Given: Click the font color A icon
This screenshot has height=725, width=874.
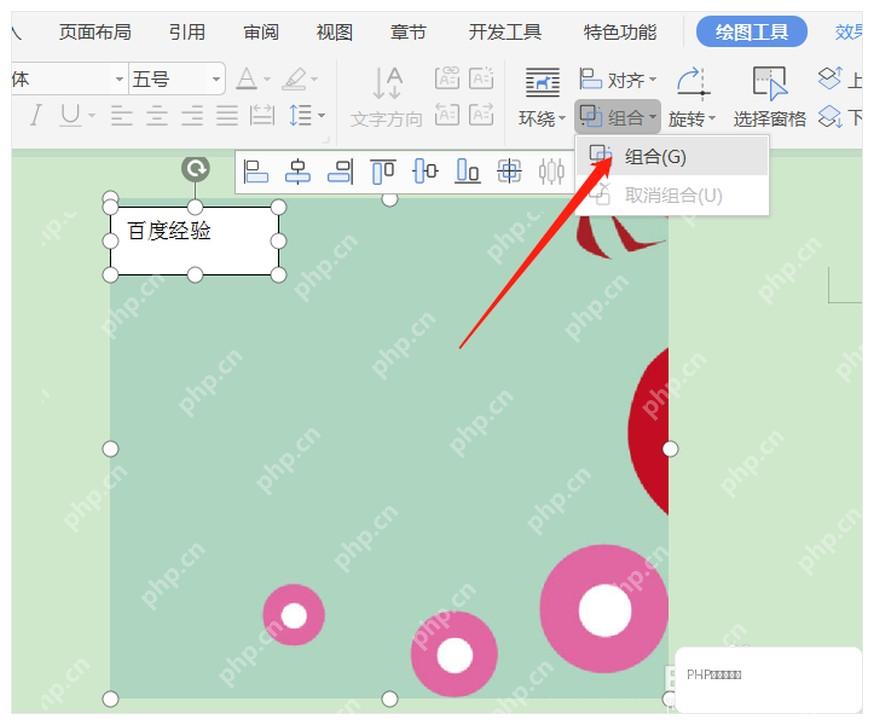Looking at the screenshot, I should [246, 79].
